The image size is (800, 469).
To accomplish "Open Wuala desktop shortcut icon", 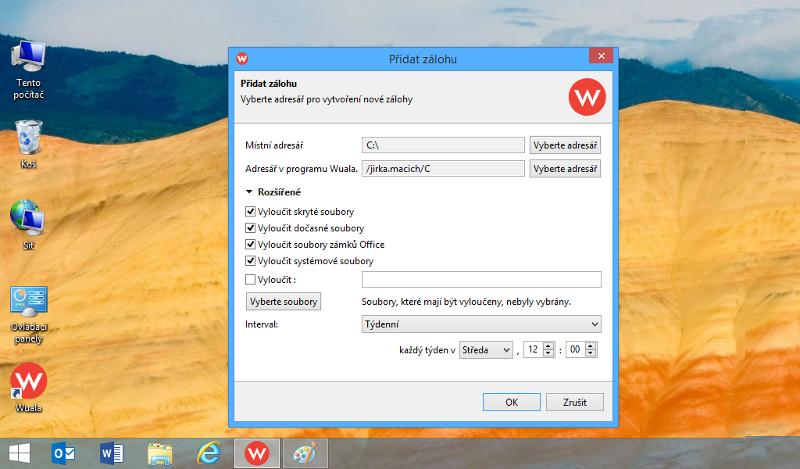I will pos(28,381).
